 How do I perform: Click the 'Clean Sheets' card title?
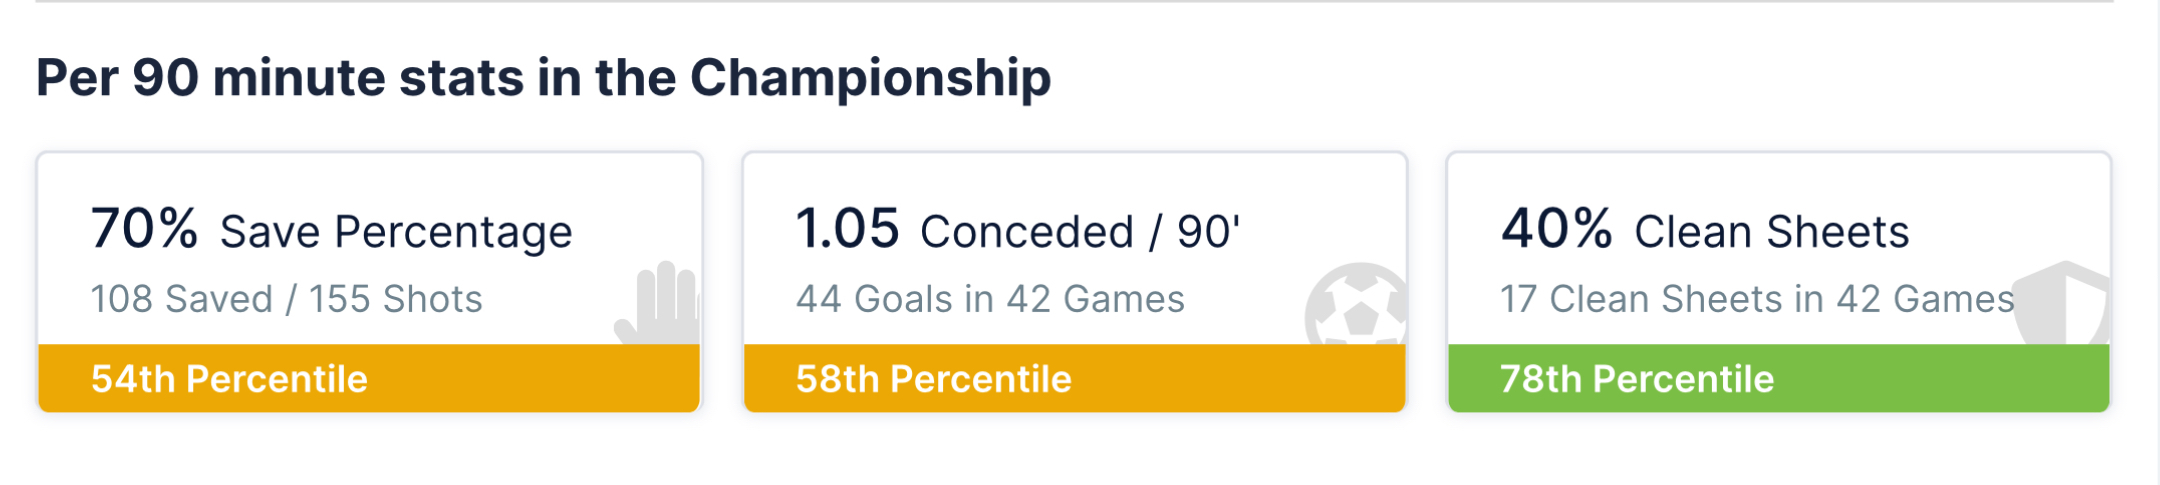(x=1771, y=232)
